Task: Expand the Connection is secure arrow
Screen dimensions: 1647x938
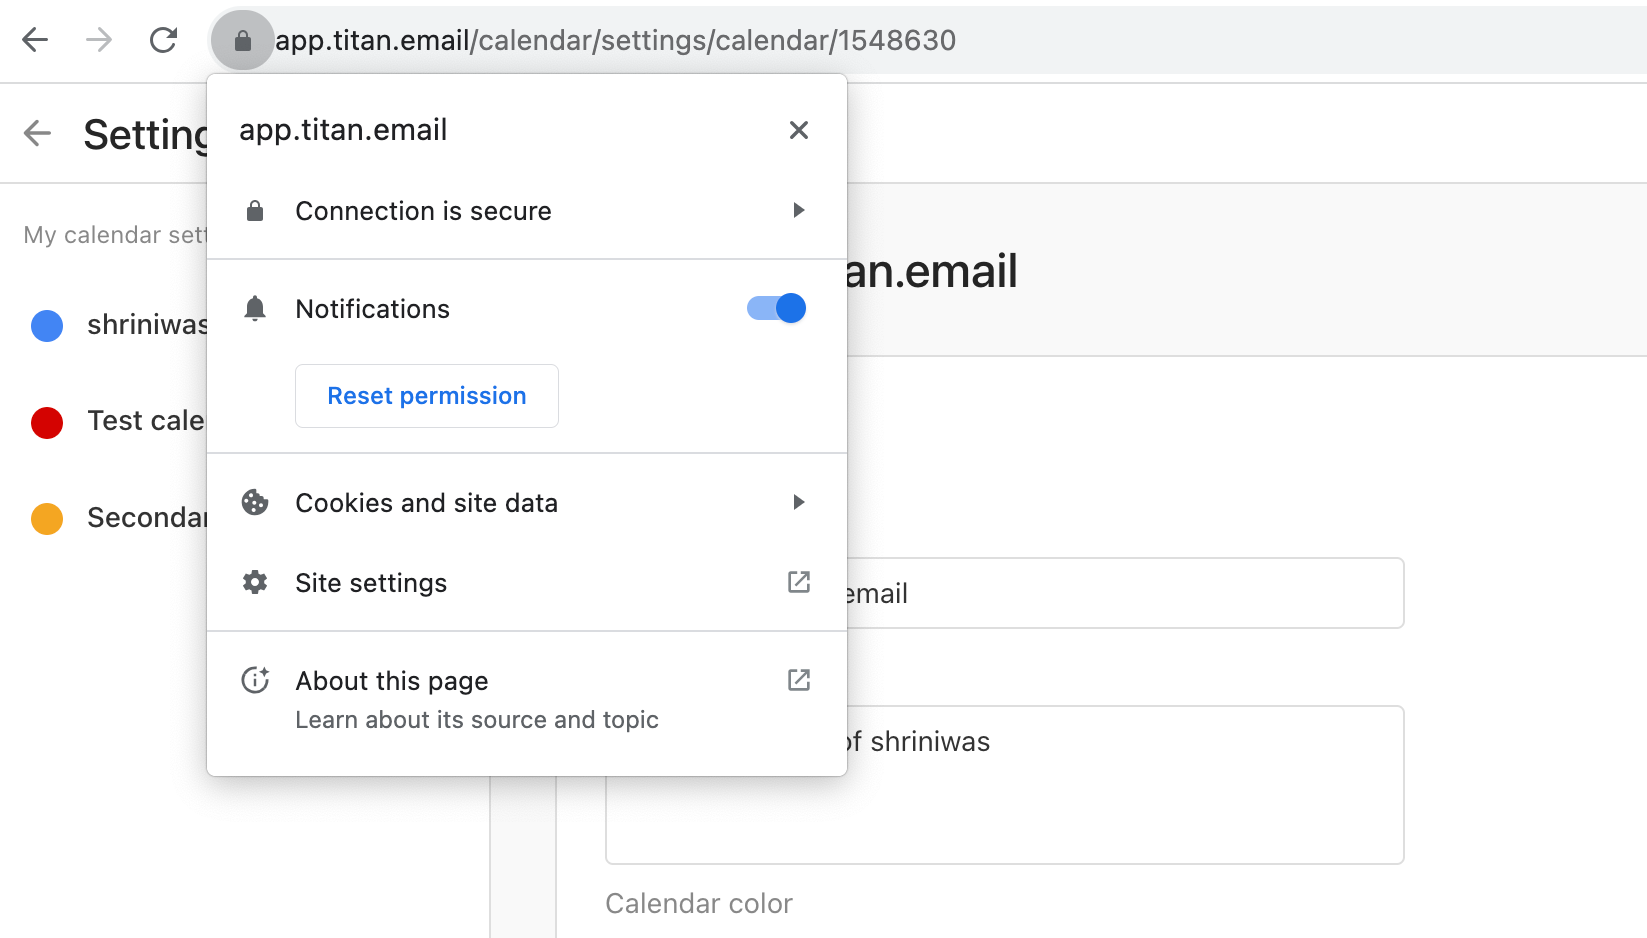Action: click(798, 210)
